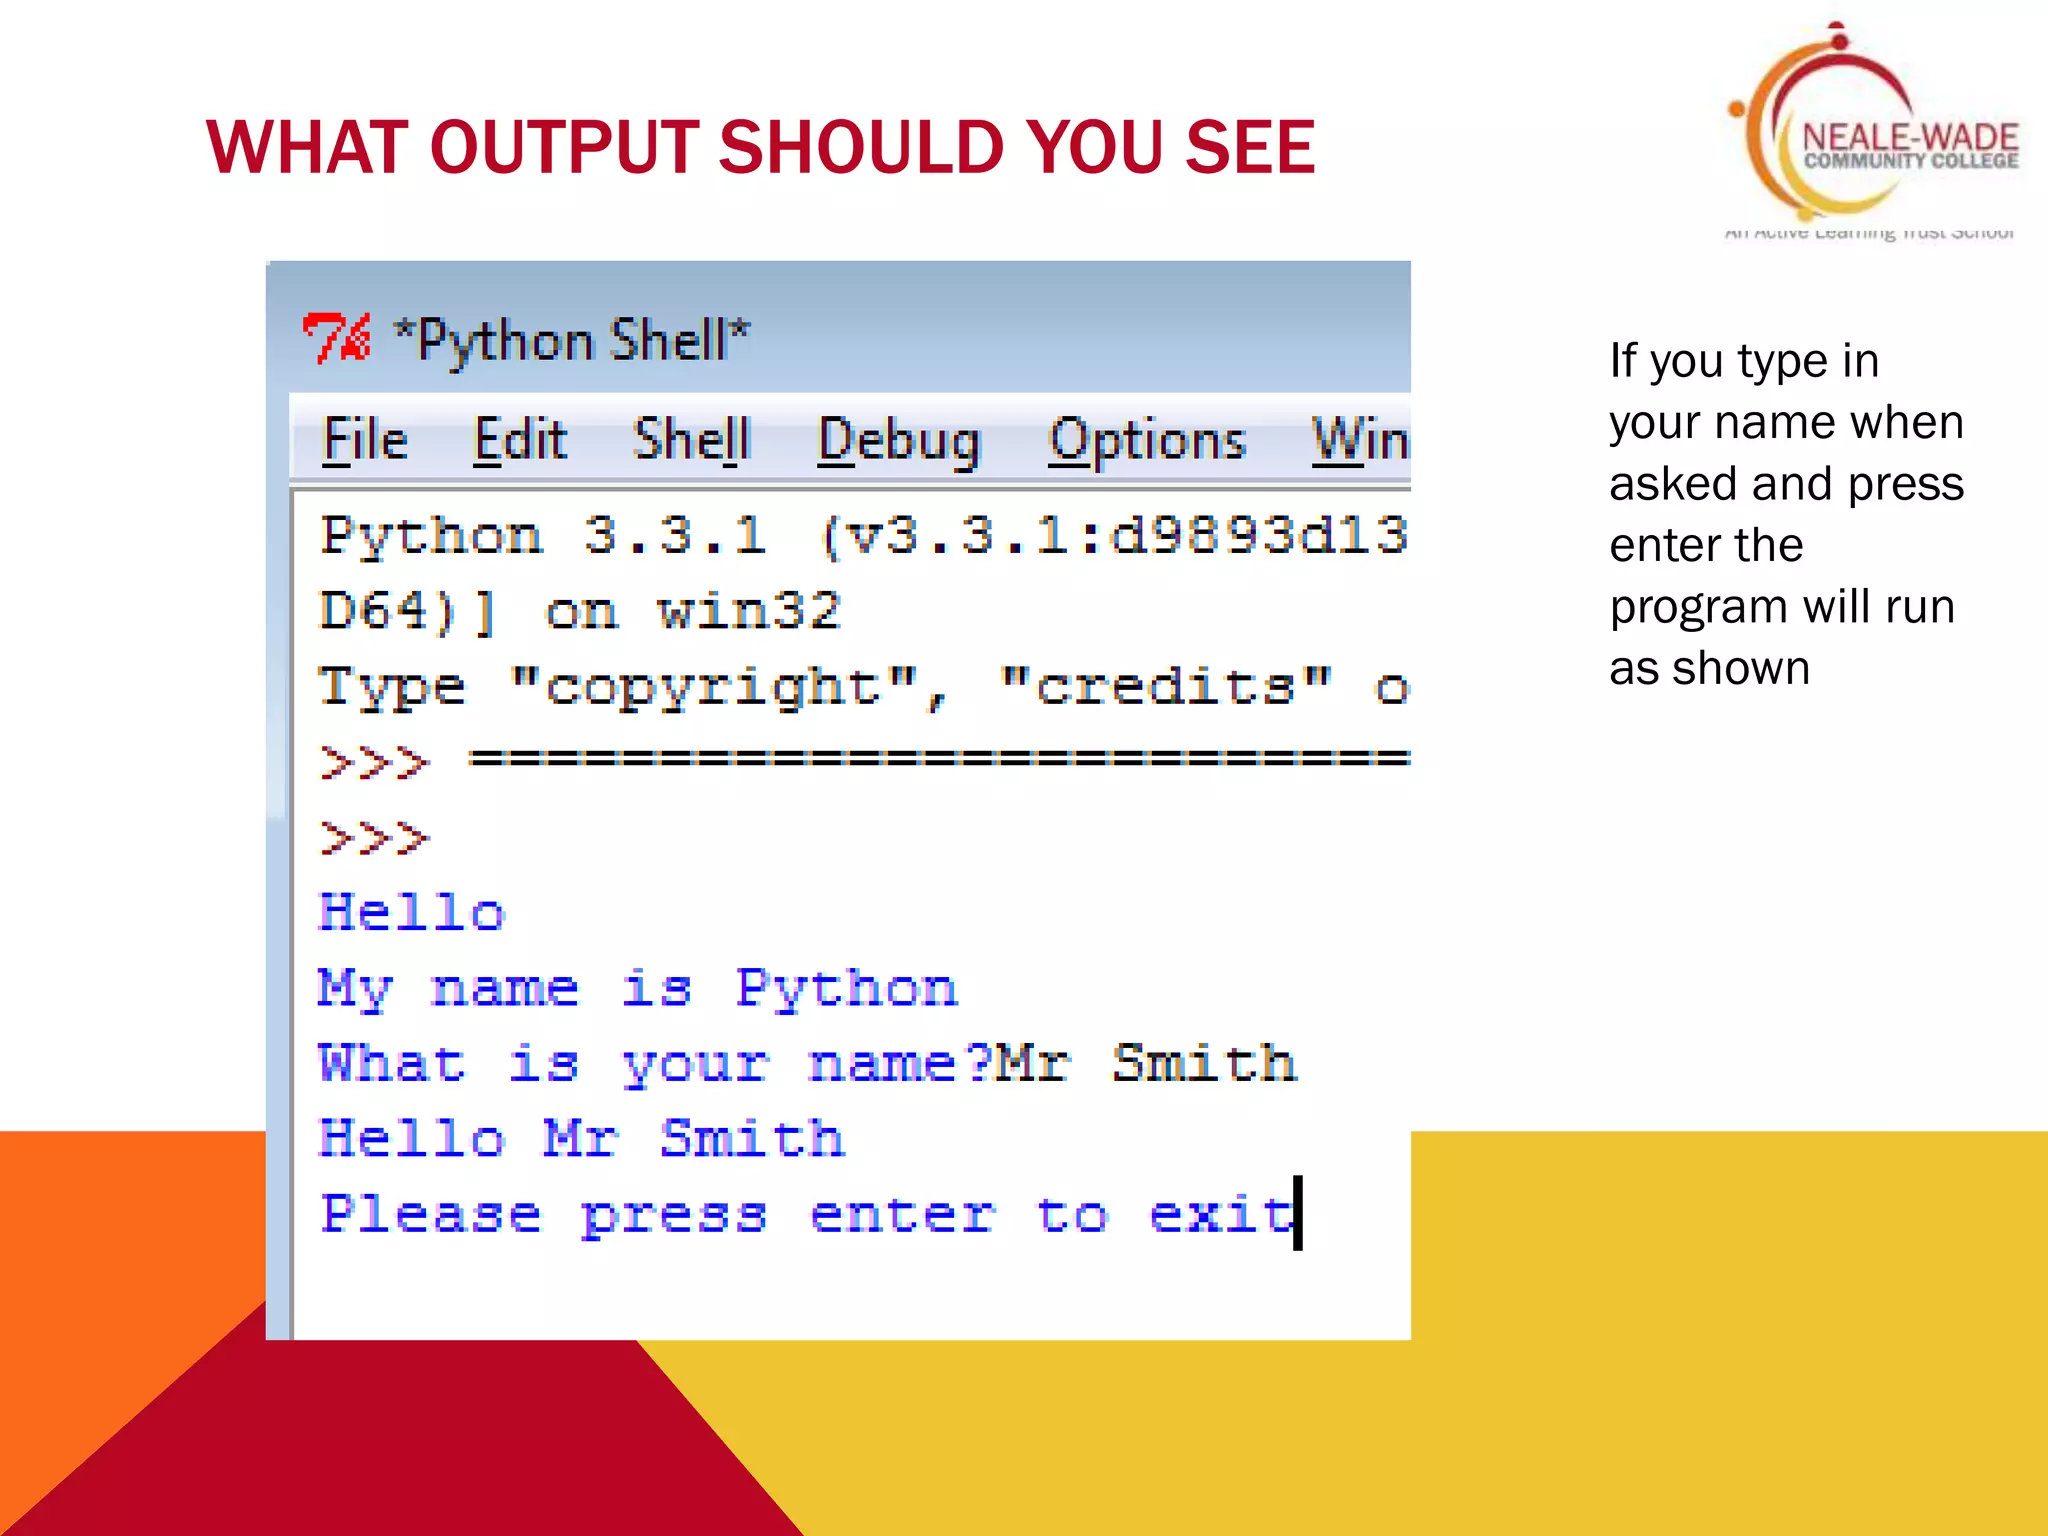Screen dimensions: 2048x1536
Task: Click the *Python Shell* window title
Action: tap(572, 340)
